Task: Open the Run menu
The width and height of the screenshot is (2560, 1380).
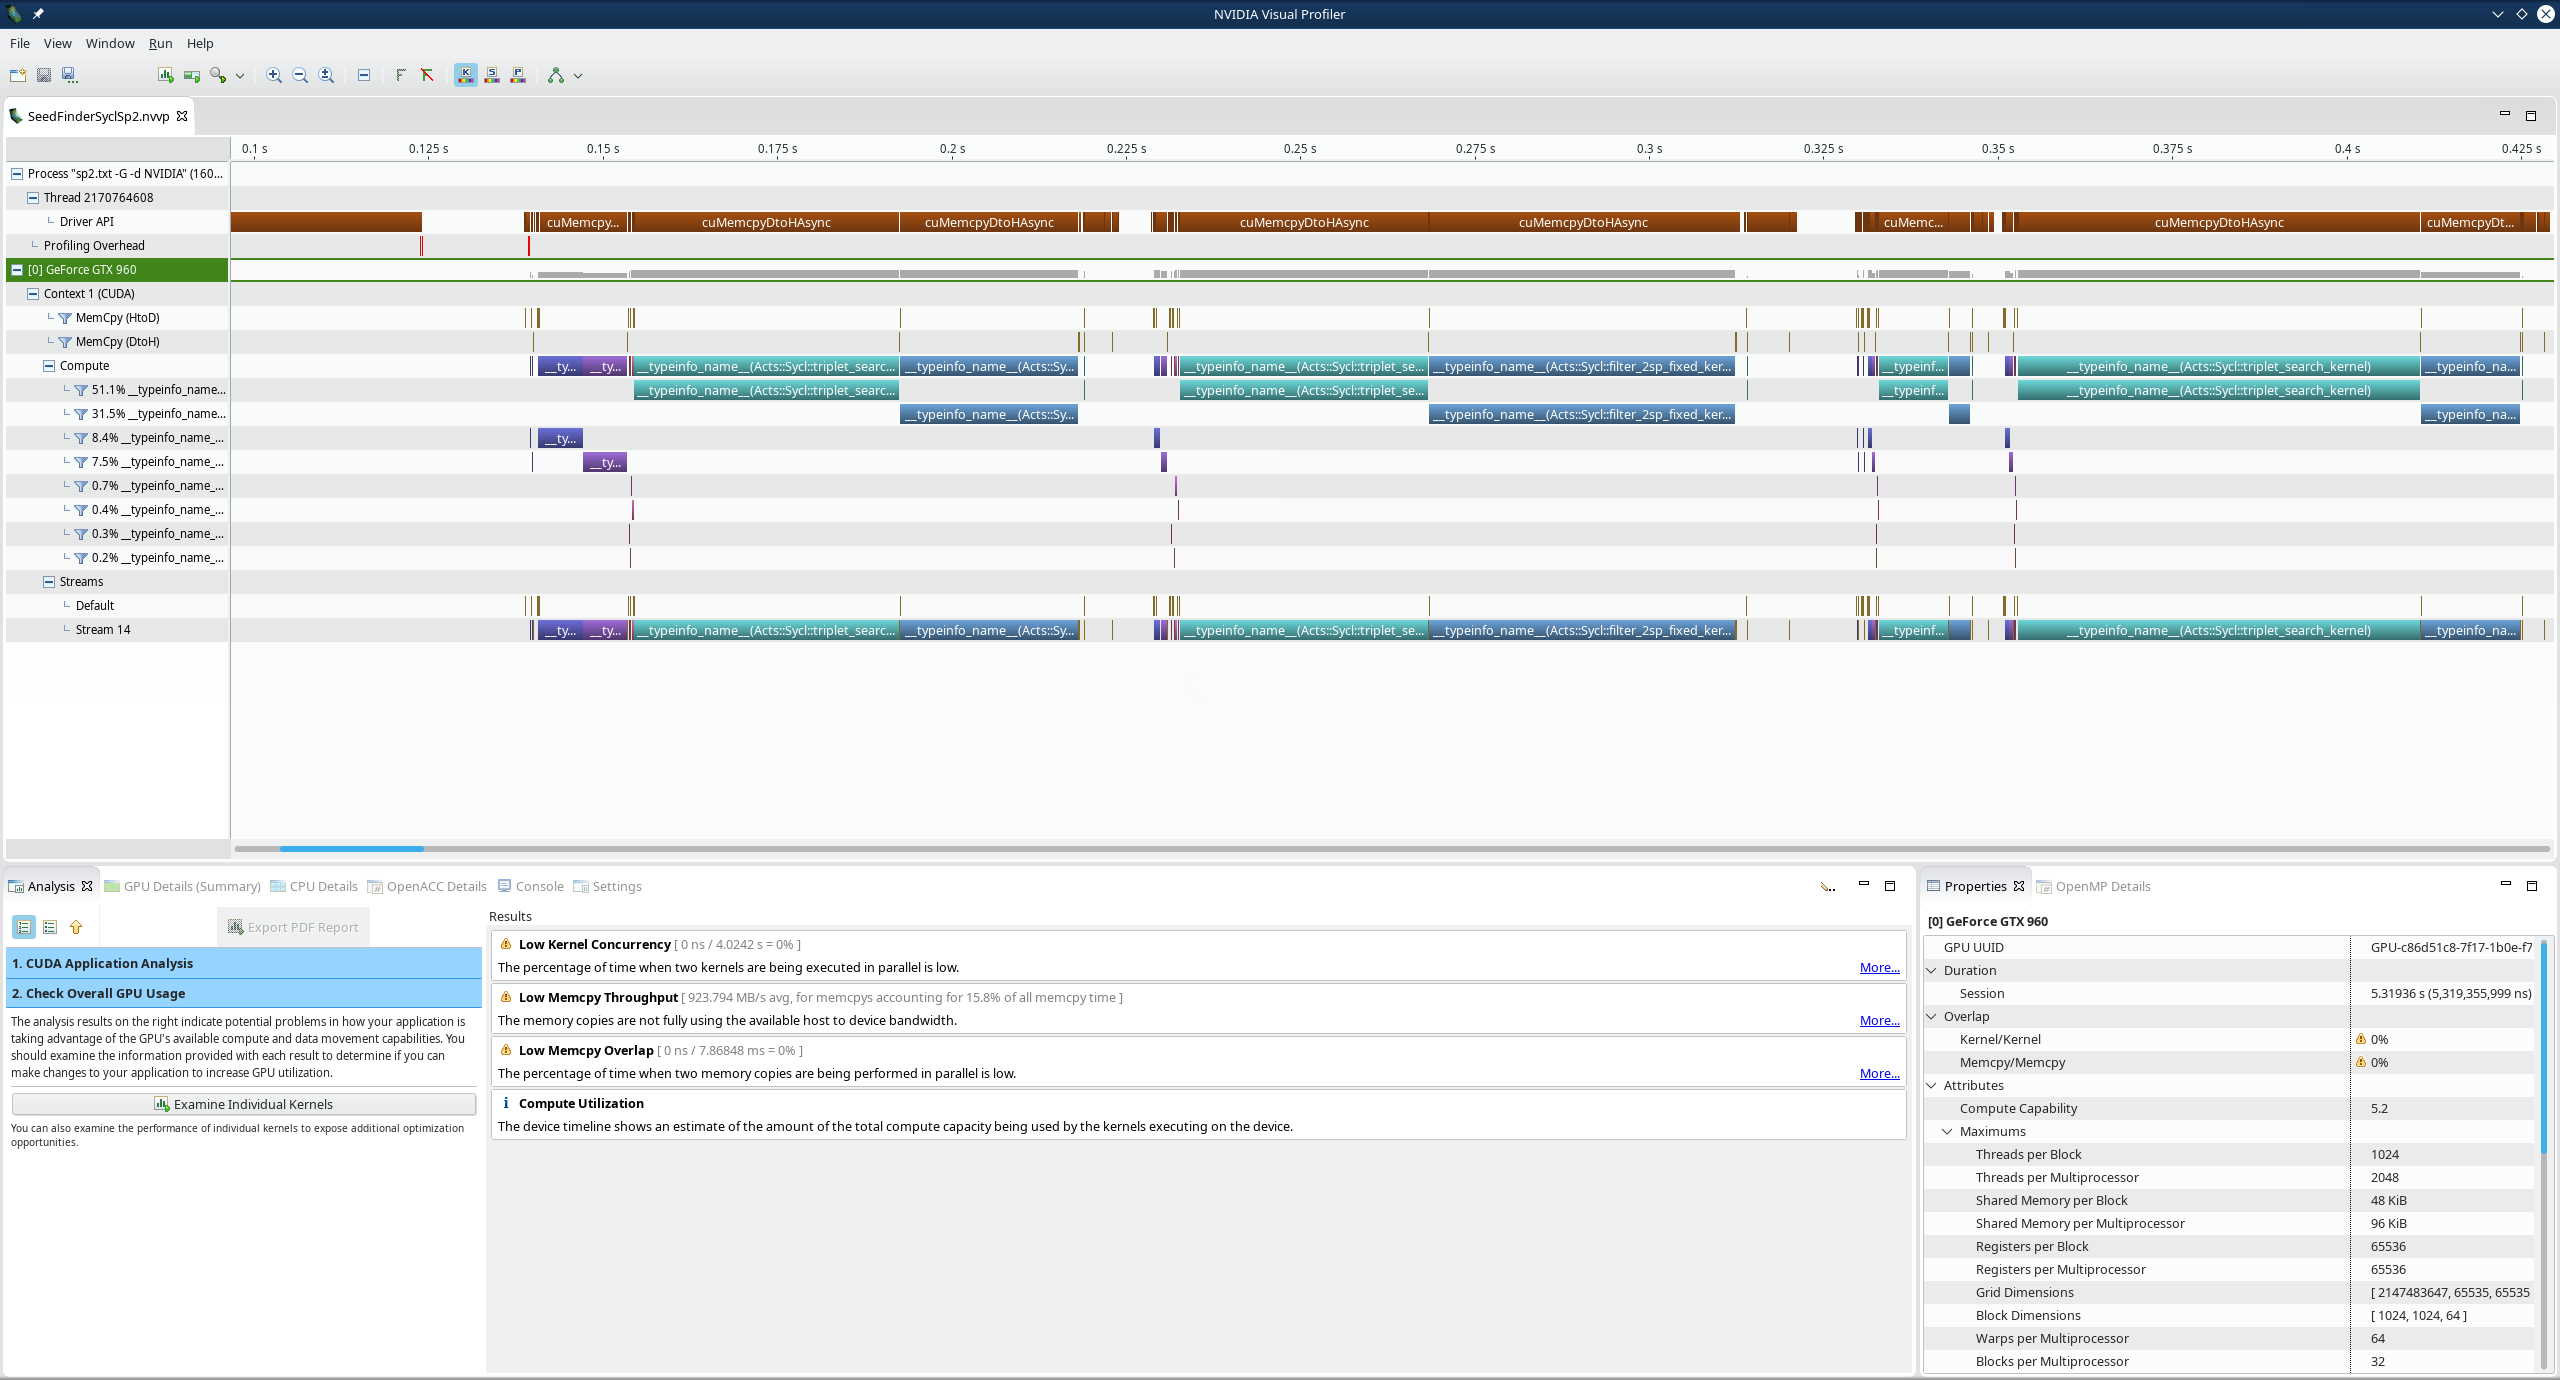Action: click(161, 43)
